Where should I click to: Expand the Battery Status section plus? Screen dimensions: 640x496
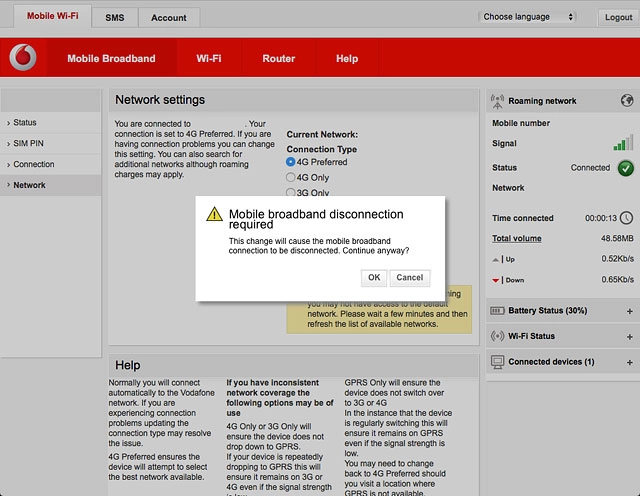pyautogui.click(x=629, y=311)
